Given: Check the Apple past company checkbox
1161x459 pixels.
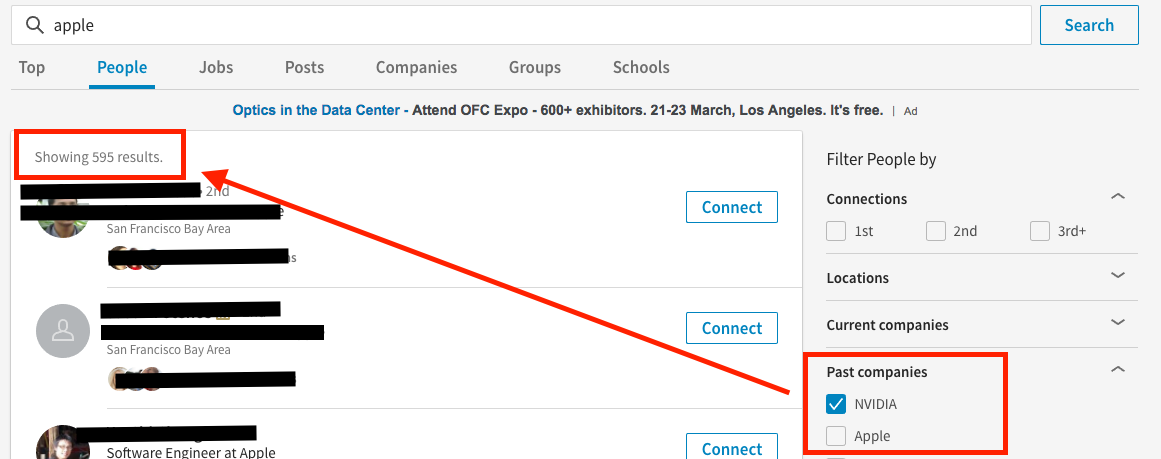Looking at the screenshot, I should click(836, 436).
